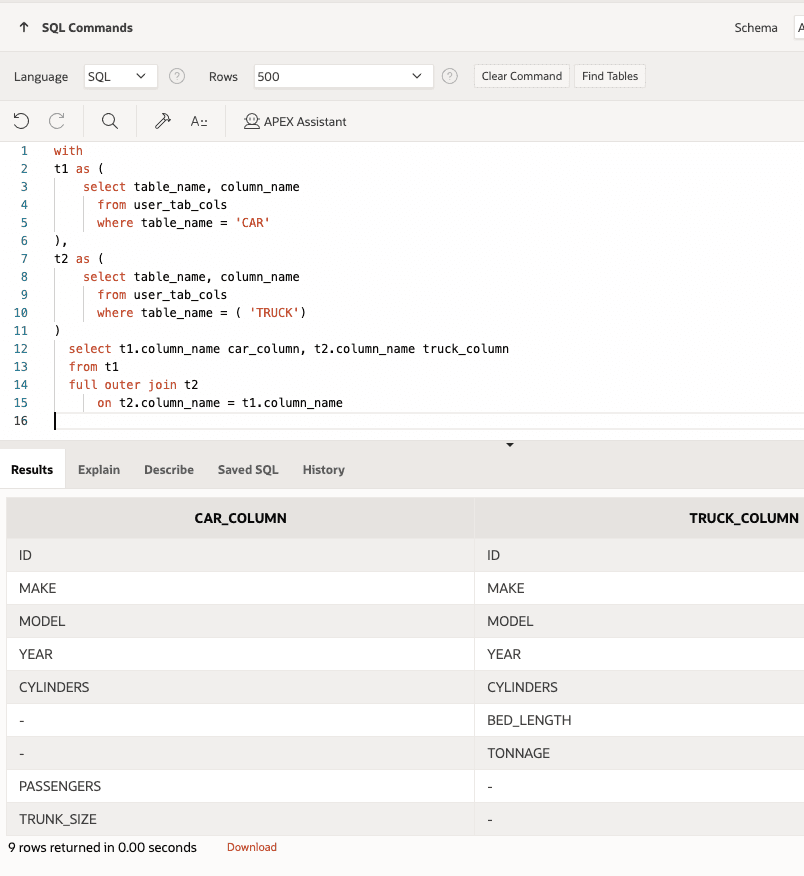Open the Language dropdown showing SQL

pyautogui.click(x=120, y=76)
